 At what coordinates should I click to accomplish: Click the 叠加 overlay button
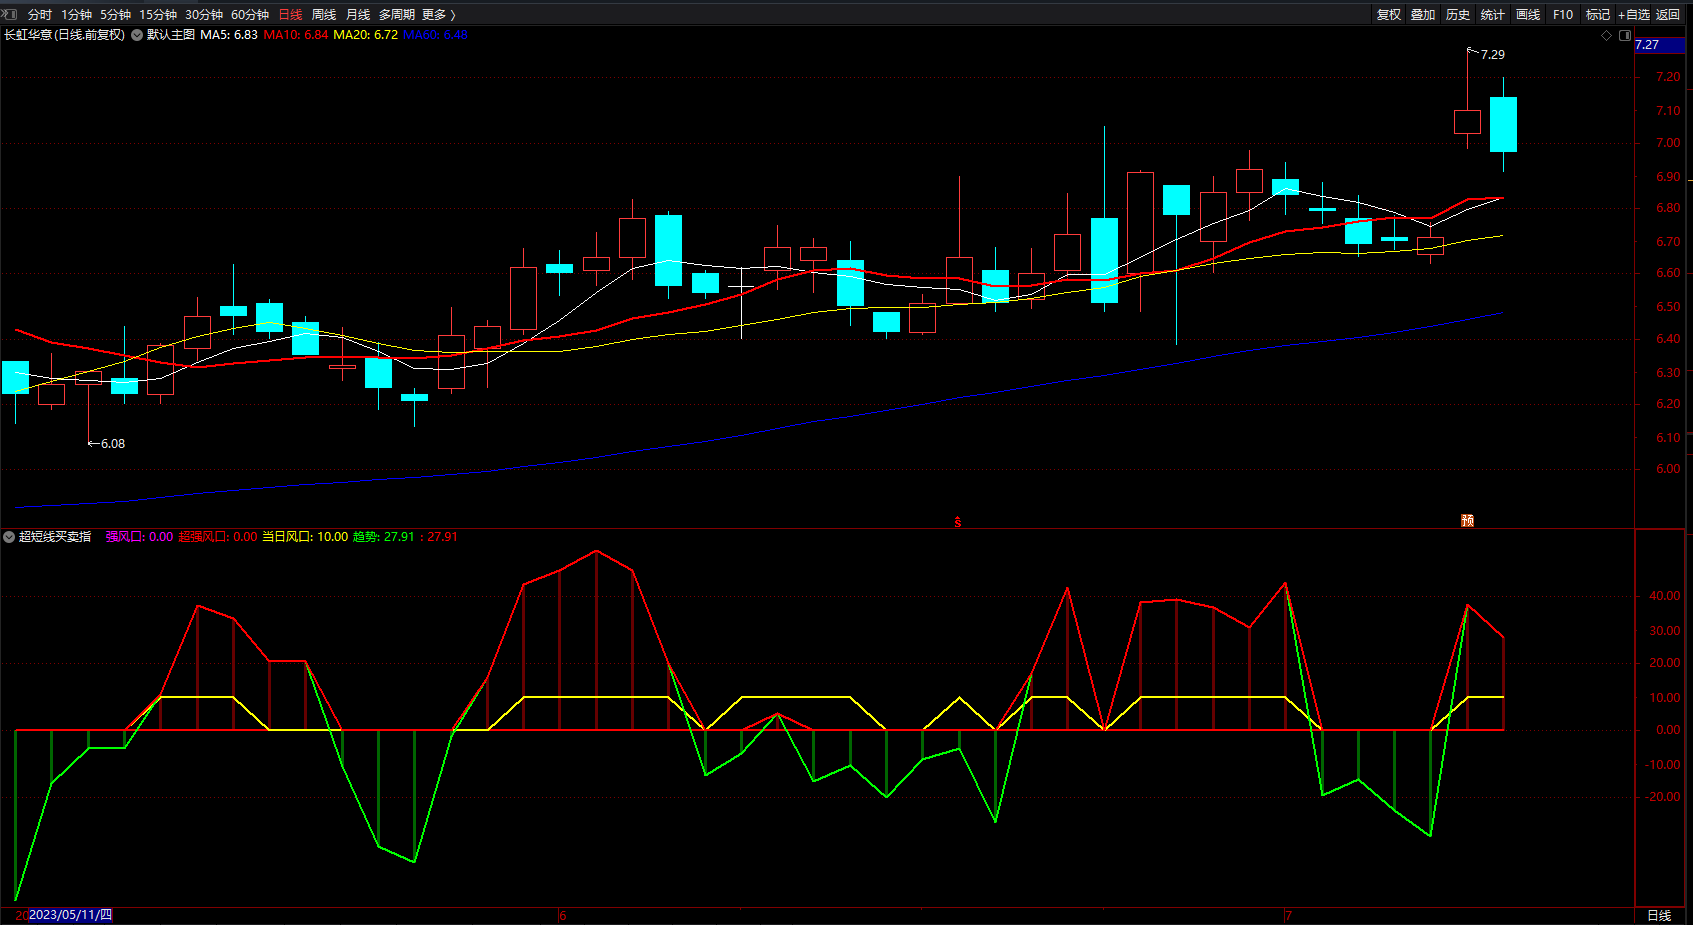point(1423,15)
